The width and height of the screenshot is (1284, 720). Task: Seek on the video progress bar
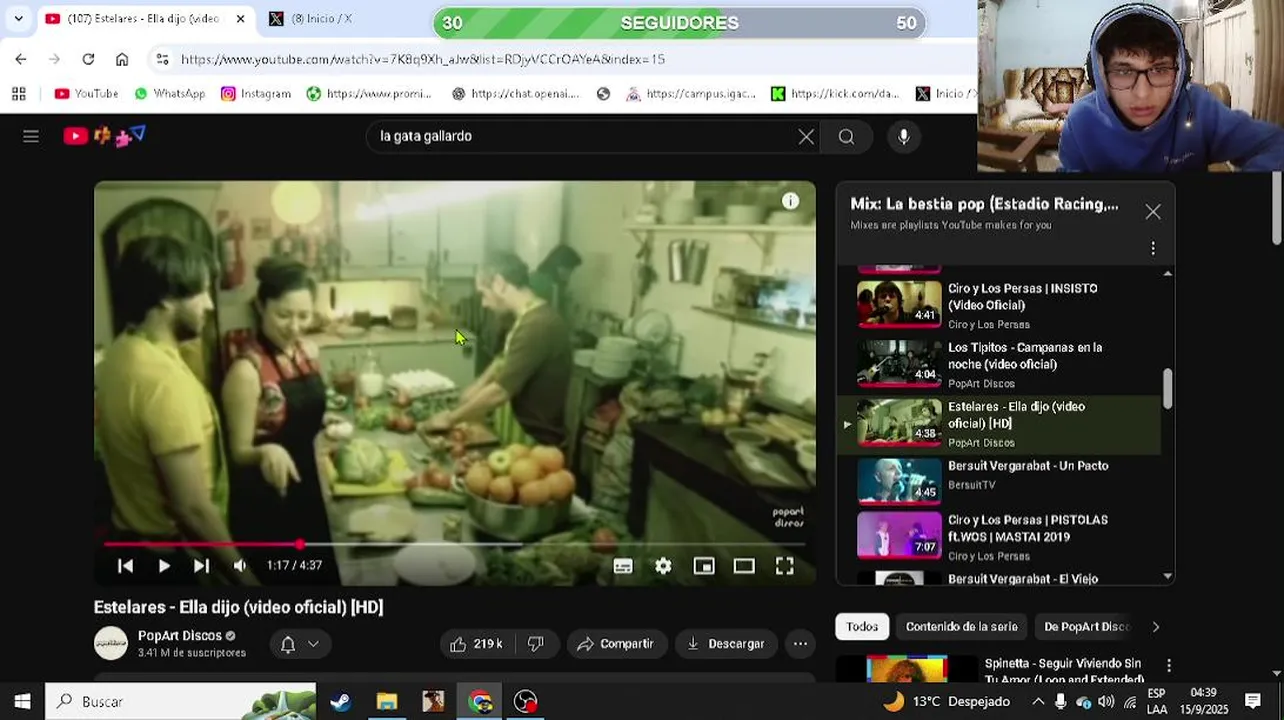455,544
